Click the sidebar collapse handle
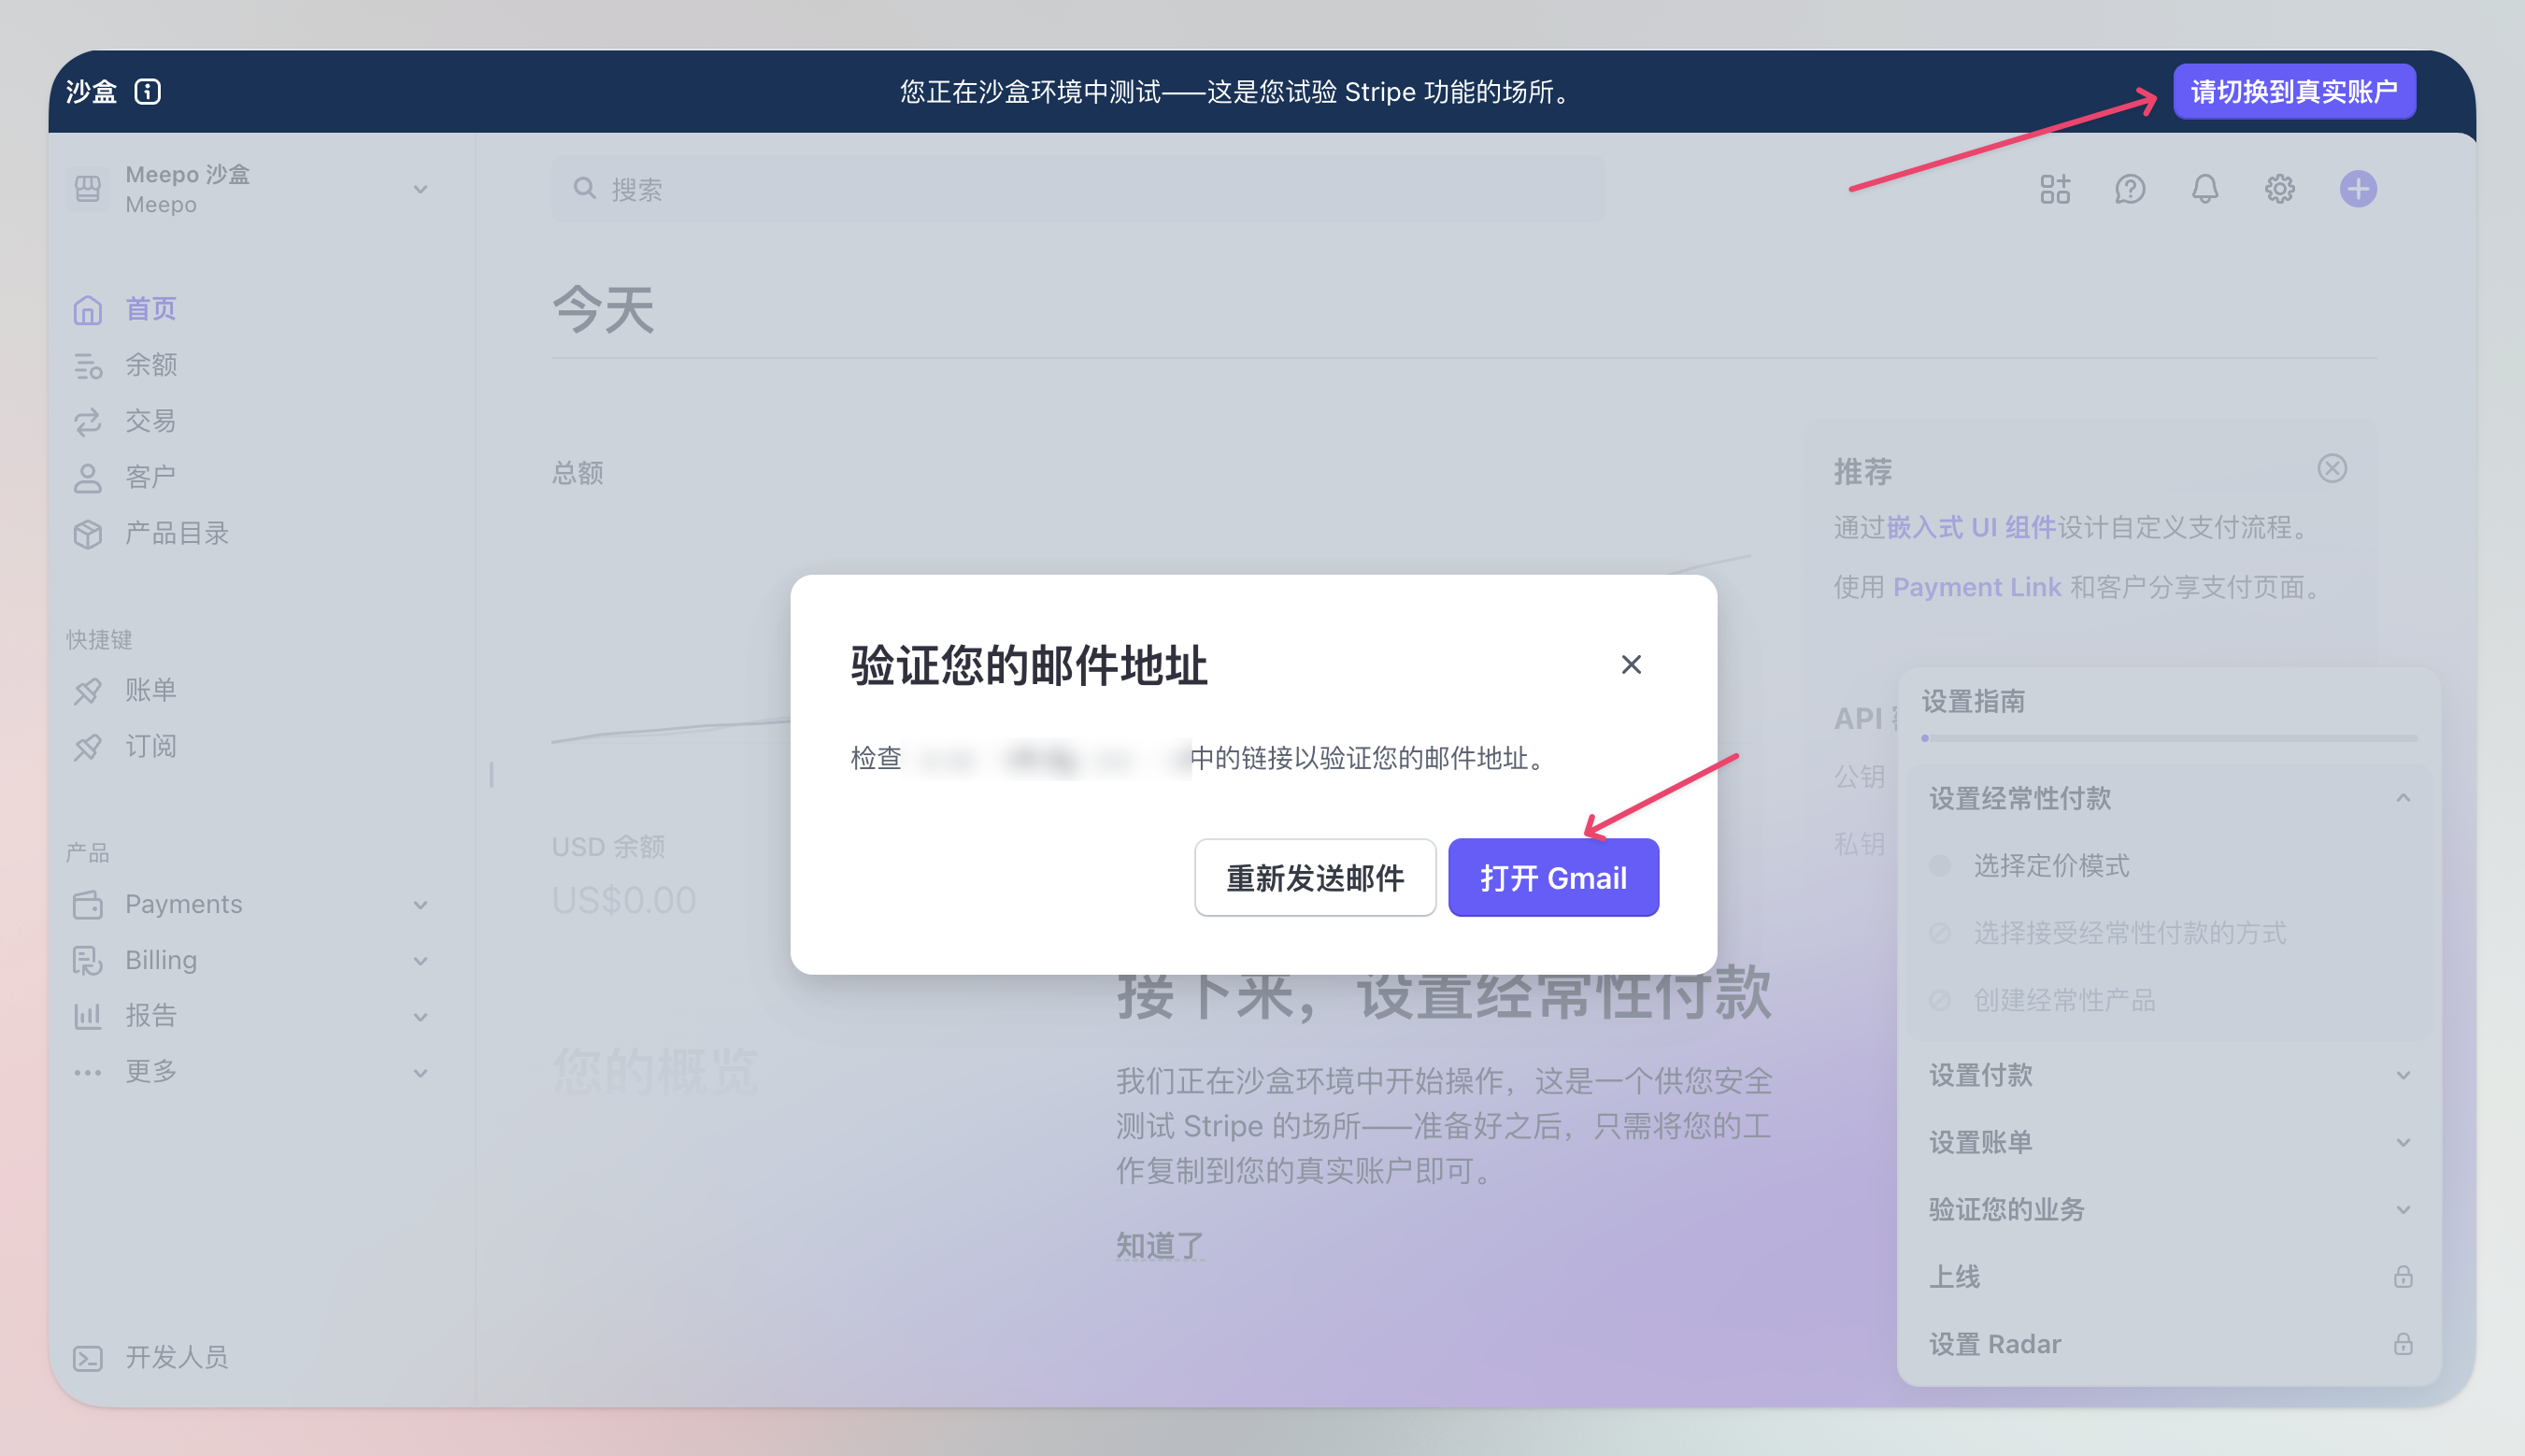The width and height of the screenshot is (2525, 1456). click(x=491, y=774)
